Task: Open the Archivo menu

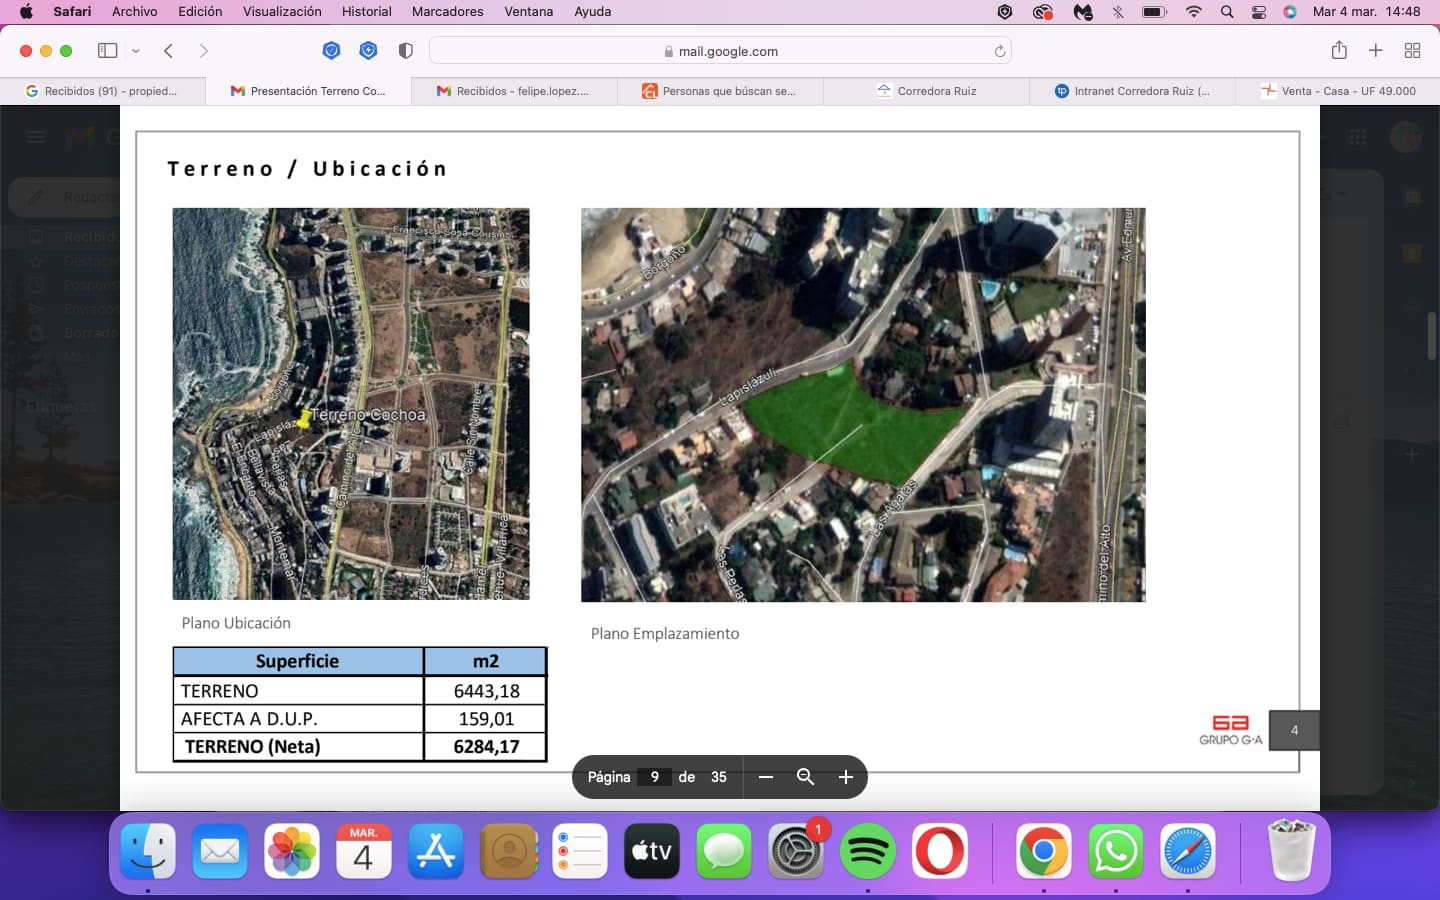Action: point(135,12)
